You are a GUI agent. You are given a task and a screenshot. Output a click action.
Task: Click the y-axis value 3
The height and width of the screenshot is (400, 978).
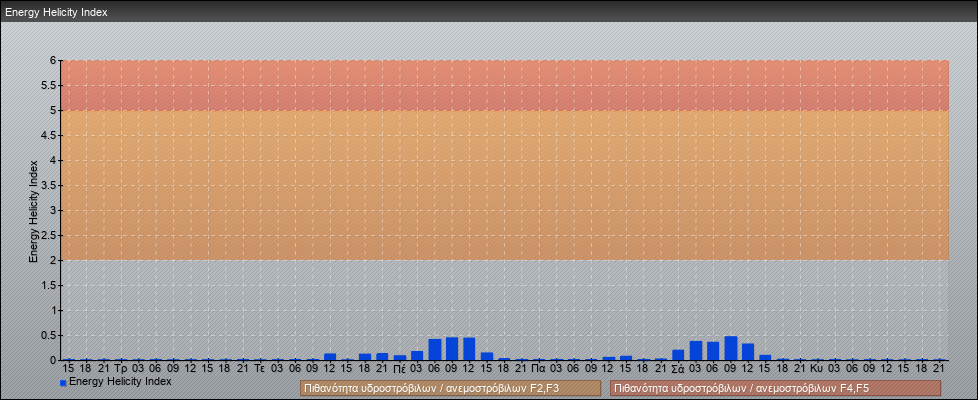coord(54,210)
